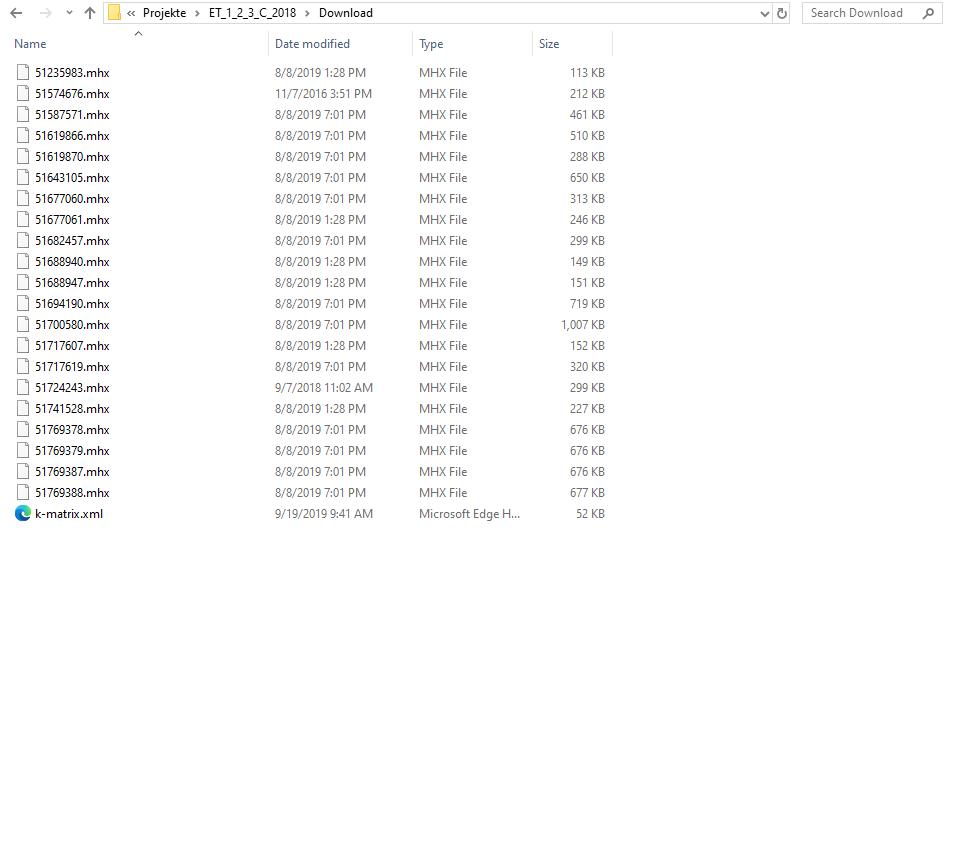Open the recent locations dropdown arrow
This screenshot has width=956, height=846.
[x=69, y=13]
